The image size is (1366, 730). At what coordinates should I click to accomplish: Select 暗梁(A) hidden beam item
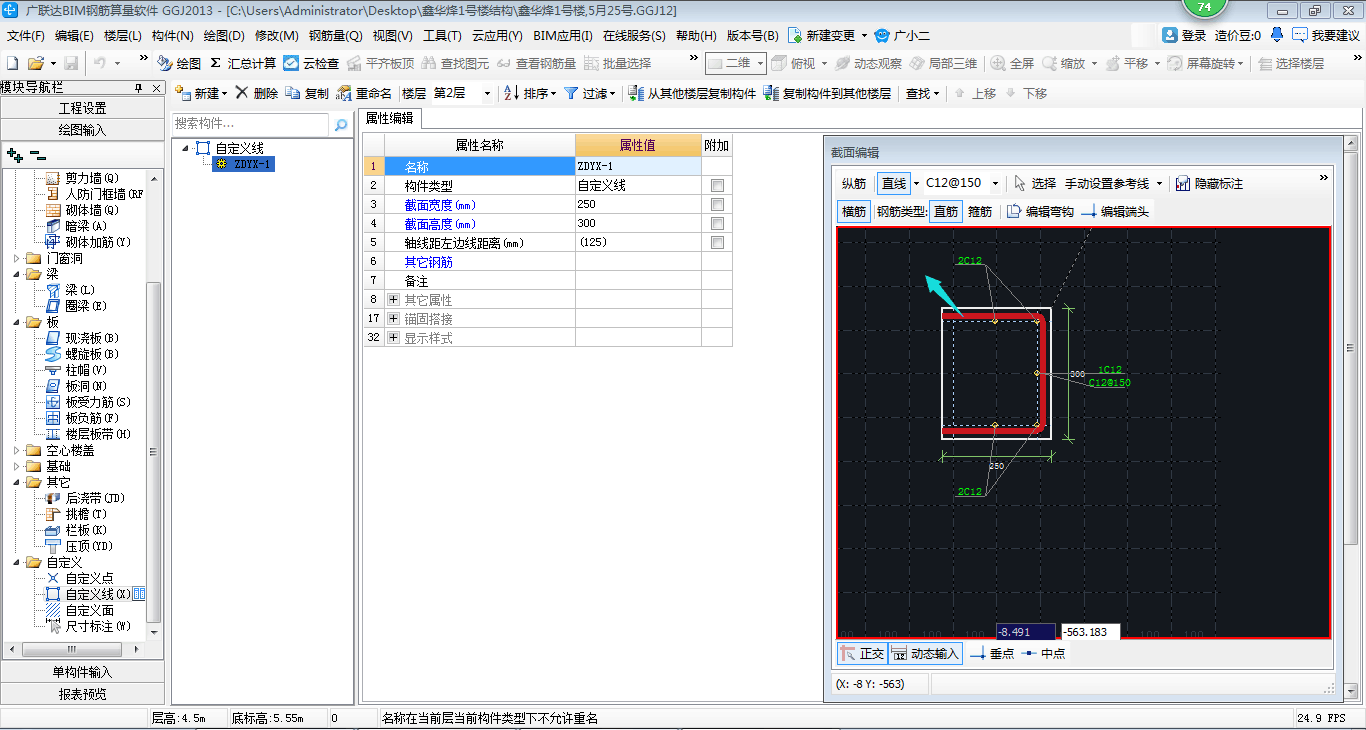click(86, 226)
